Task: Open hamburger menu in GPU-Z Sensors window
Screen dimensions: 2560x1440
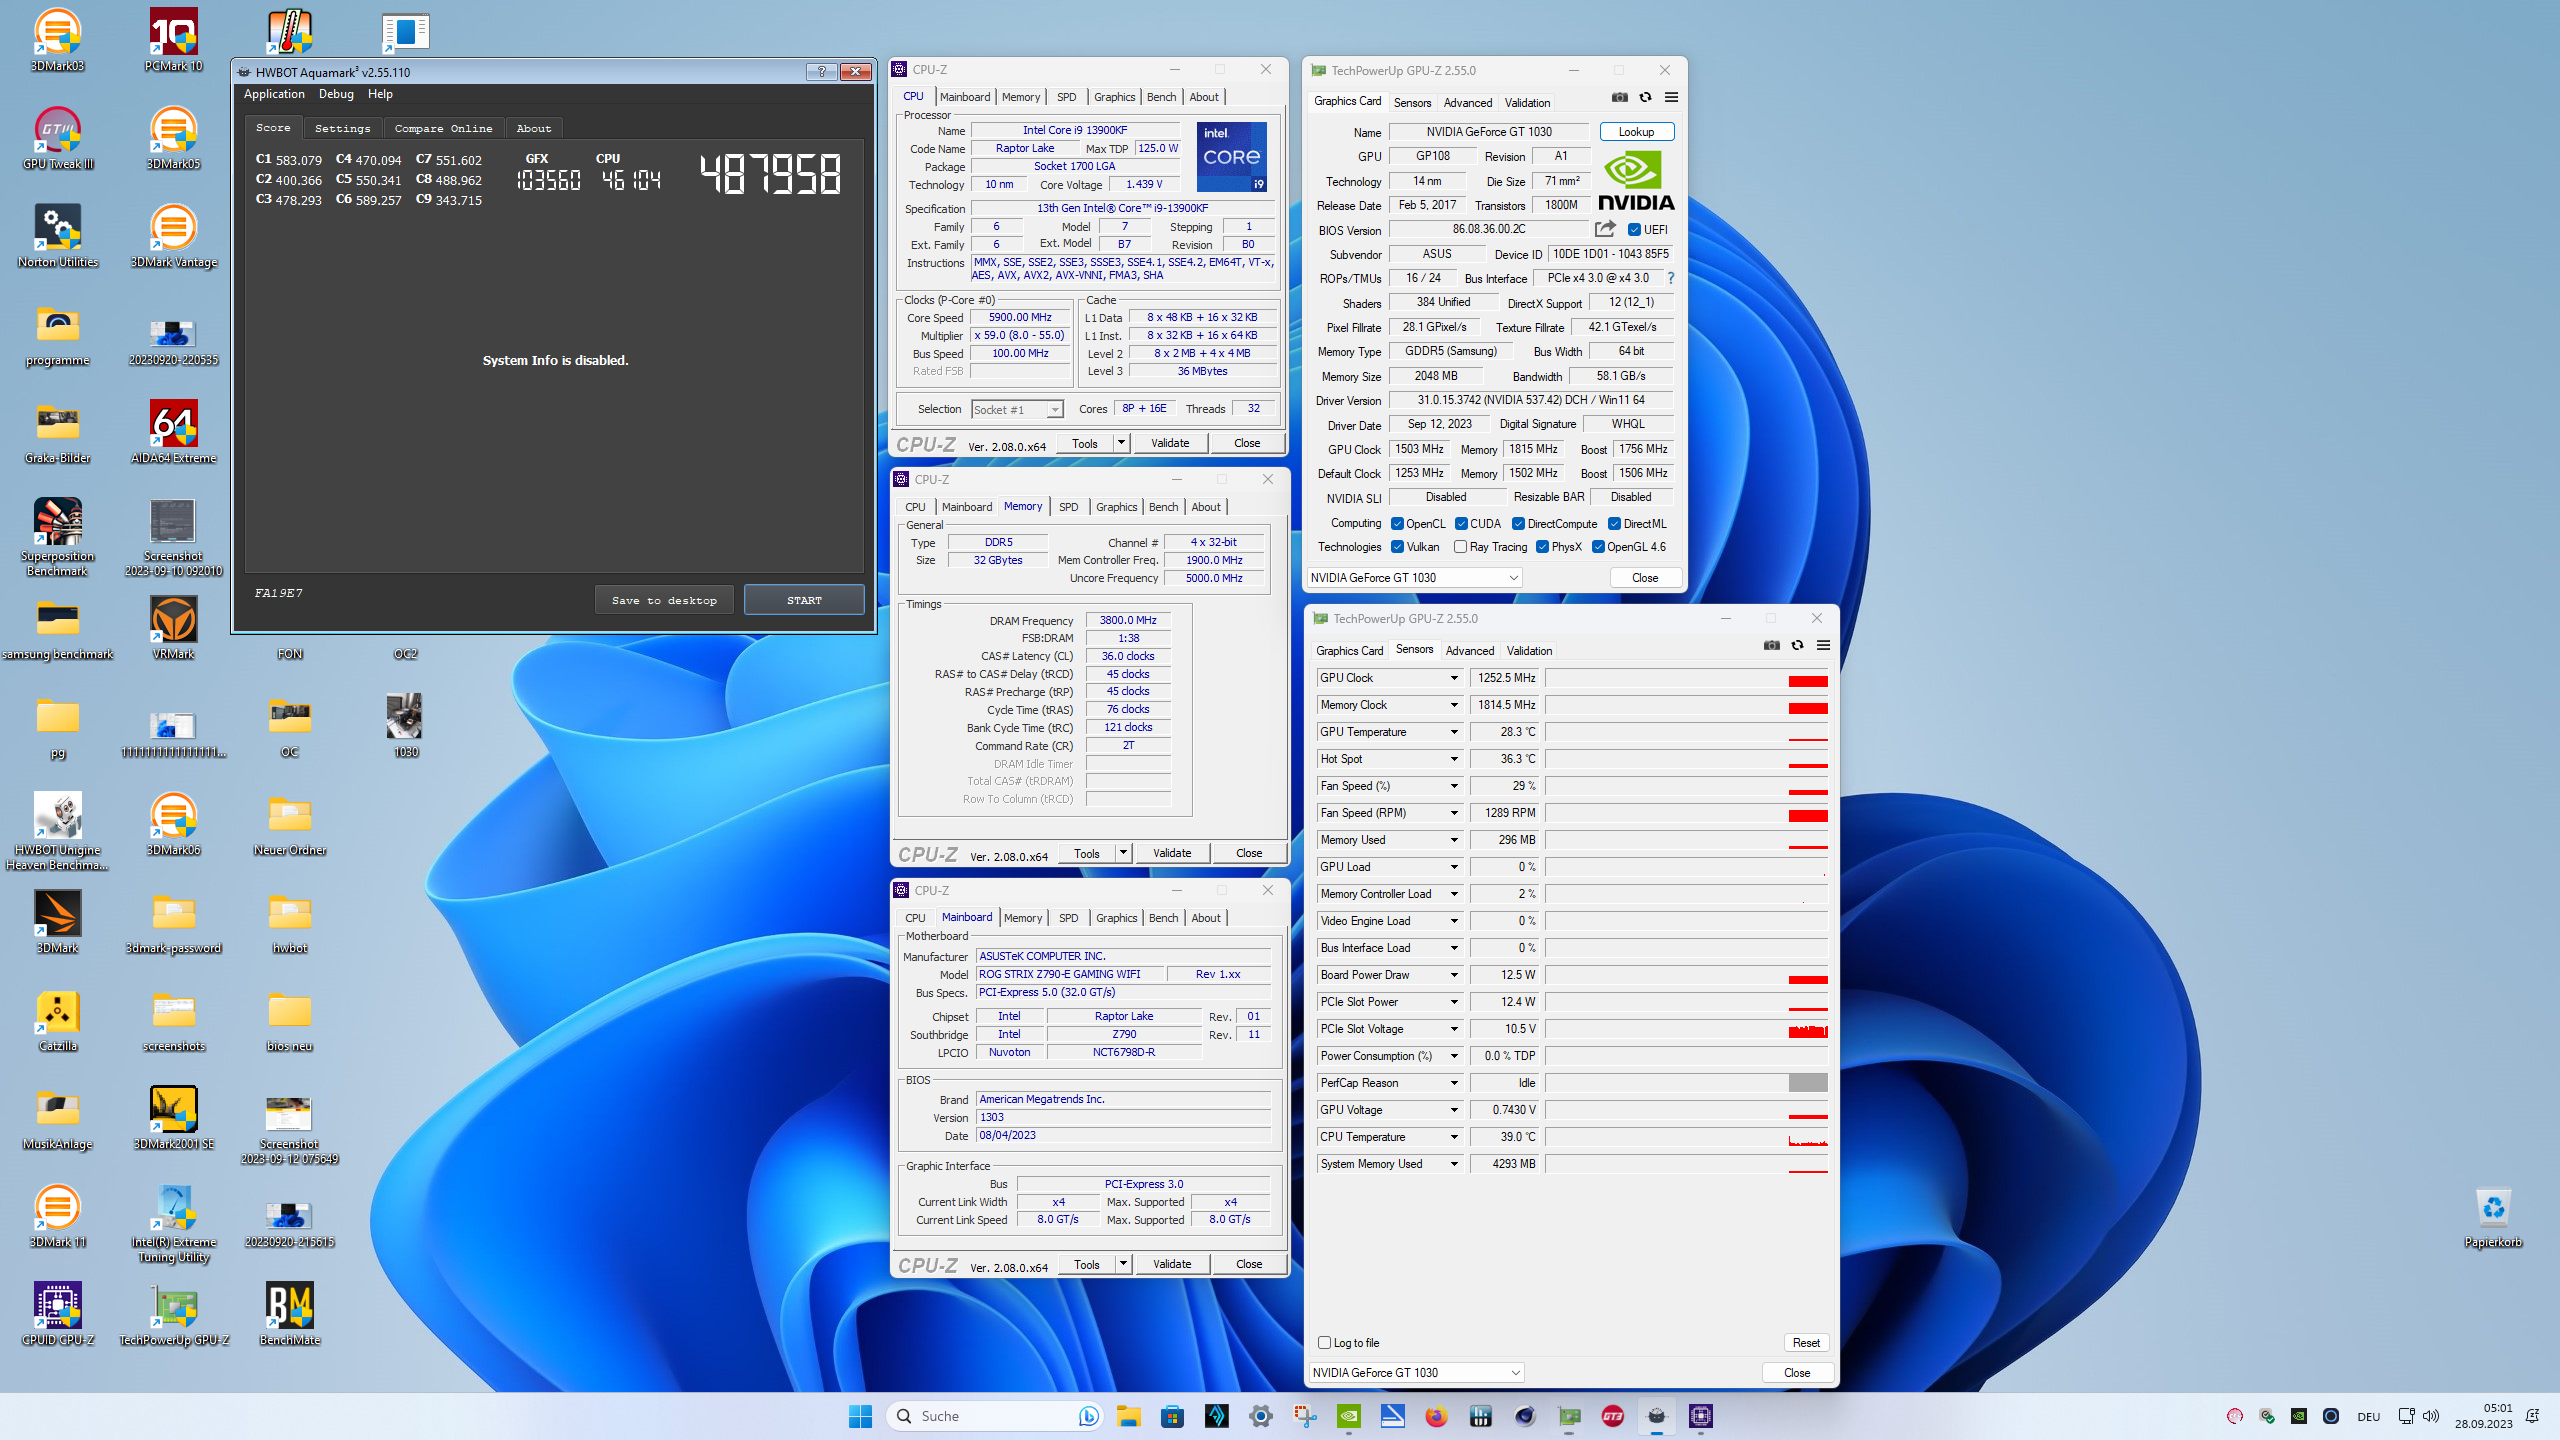Action: click(x=1823, y=646)
